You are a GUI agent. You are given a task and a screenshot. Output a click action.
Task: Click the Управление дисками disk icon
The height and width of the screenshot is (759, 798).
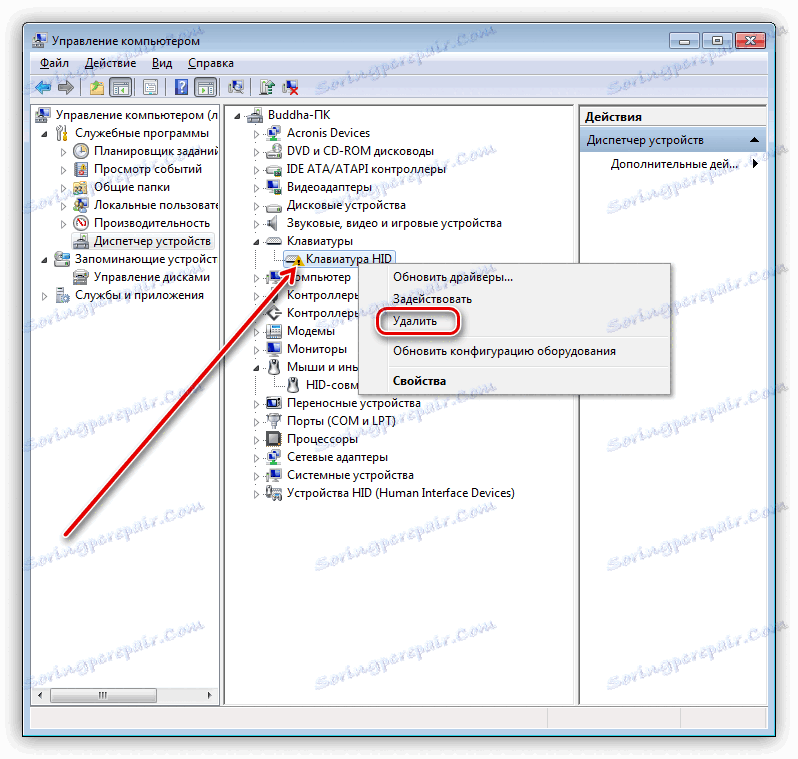point(80,277)
